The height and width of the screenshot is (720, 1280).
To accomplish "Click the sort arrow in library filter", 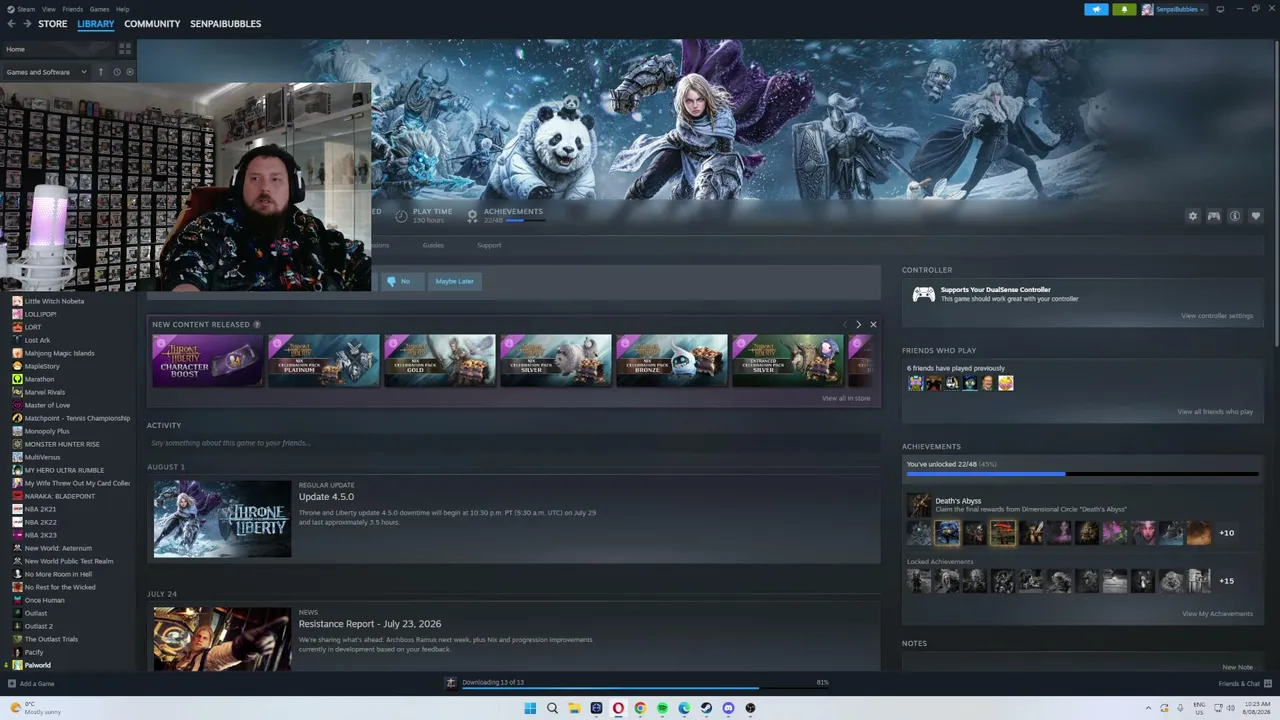I will click(x=100, y=72).
